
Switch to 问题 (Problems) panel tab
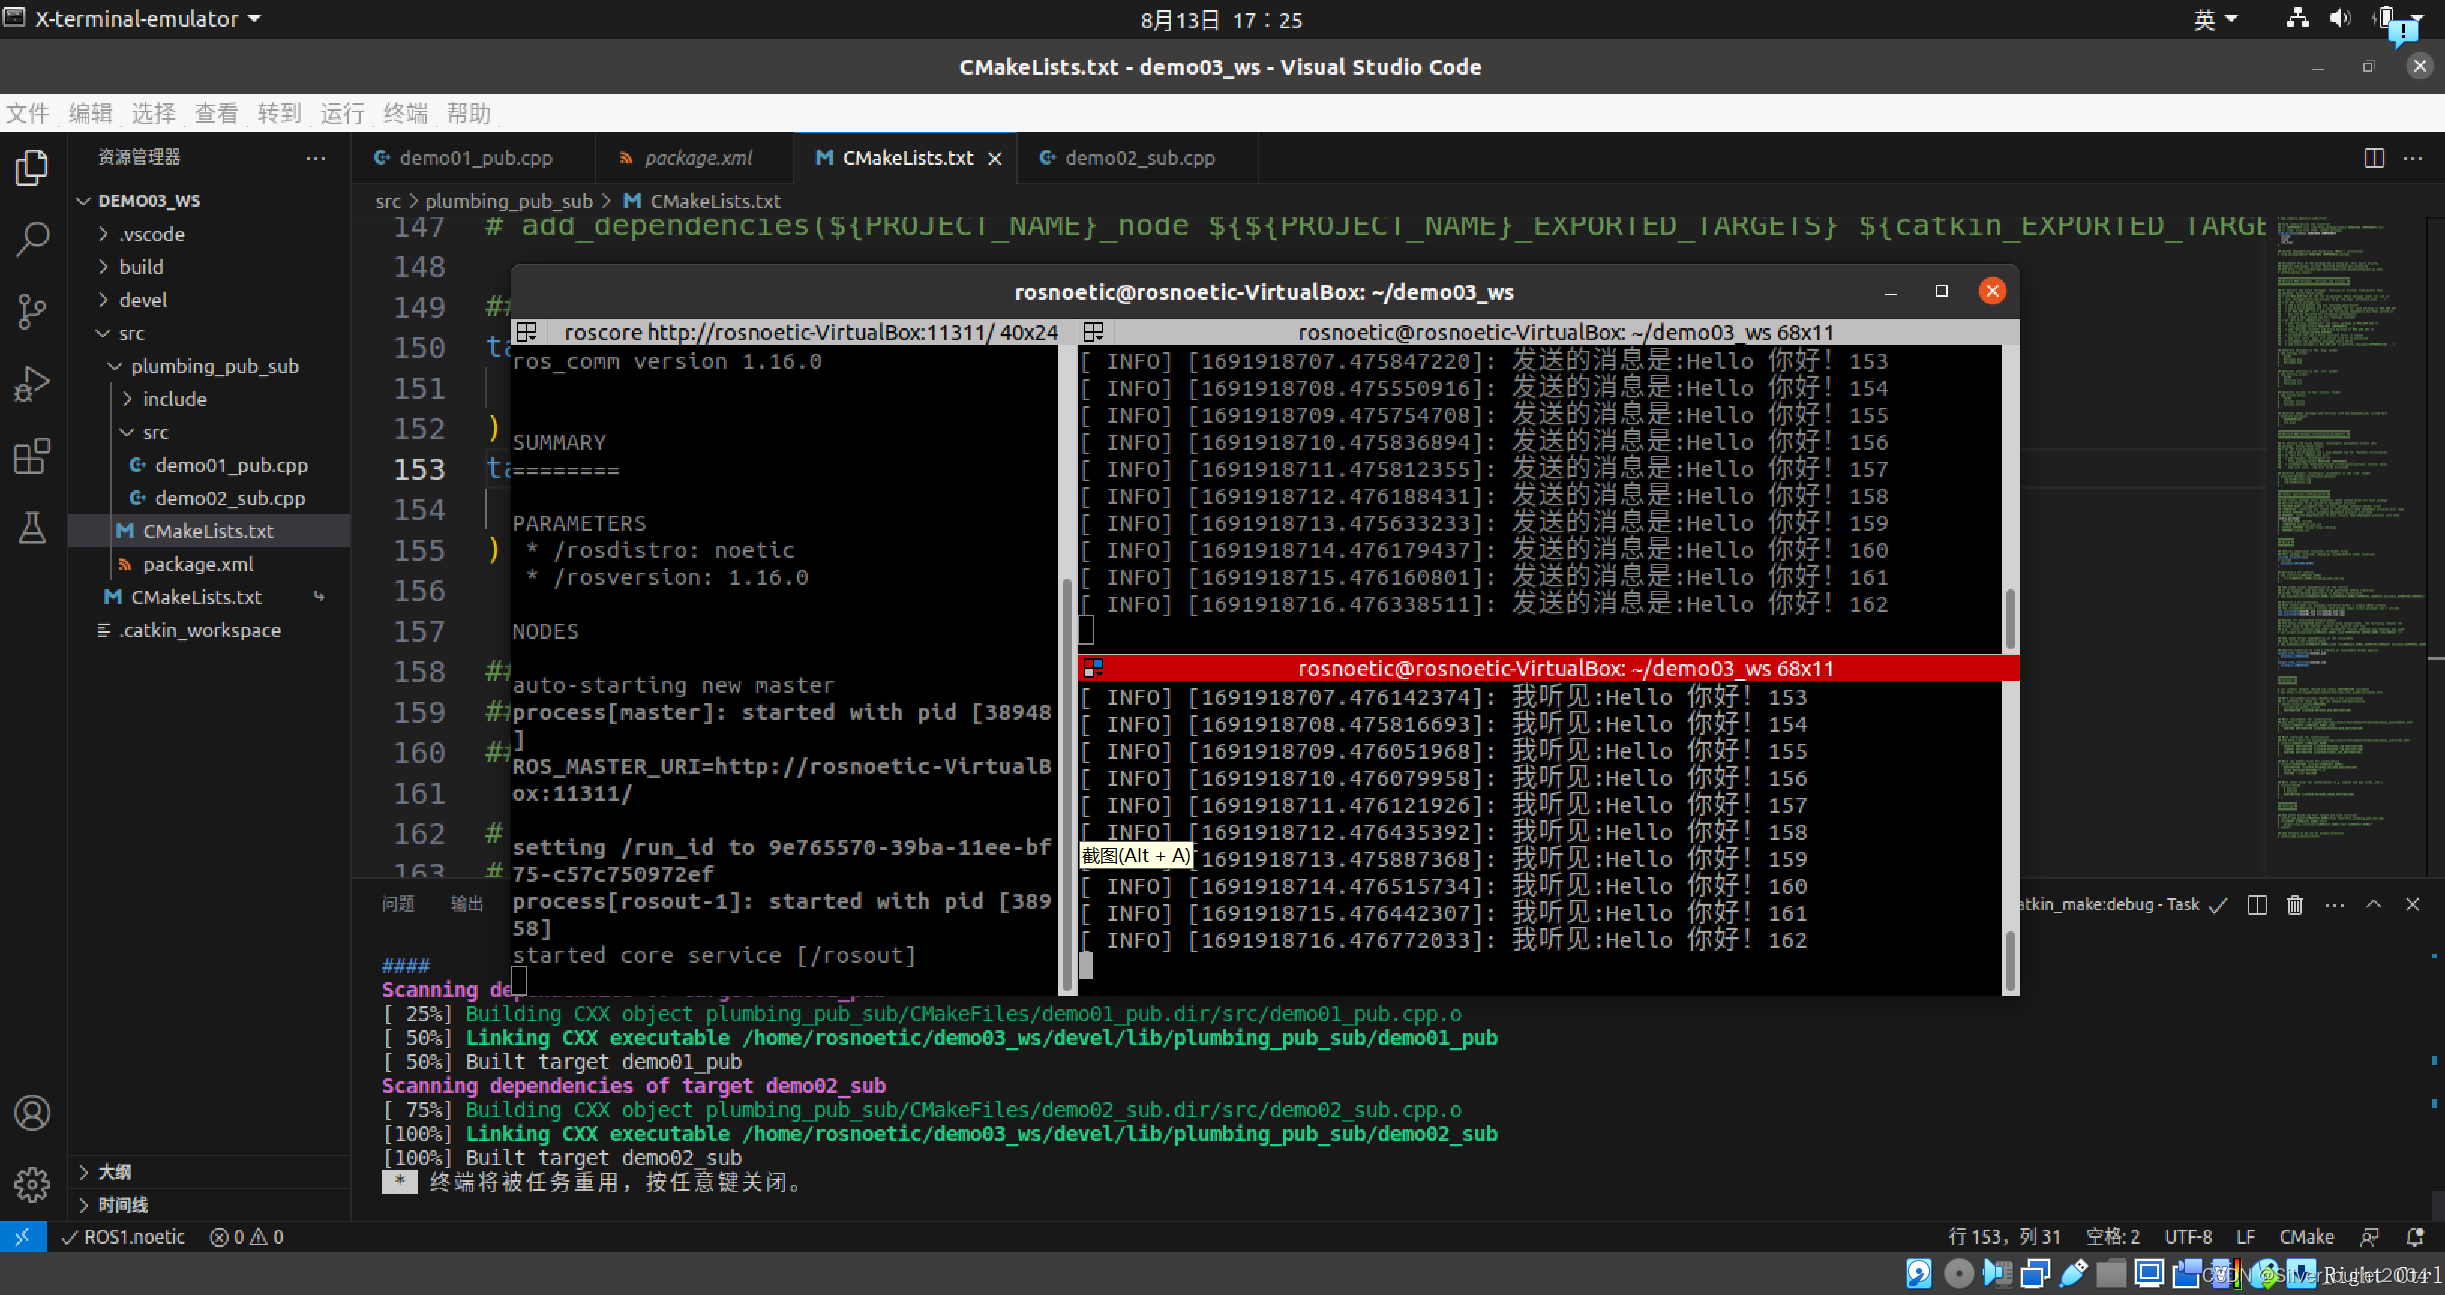coord(398,904)
